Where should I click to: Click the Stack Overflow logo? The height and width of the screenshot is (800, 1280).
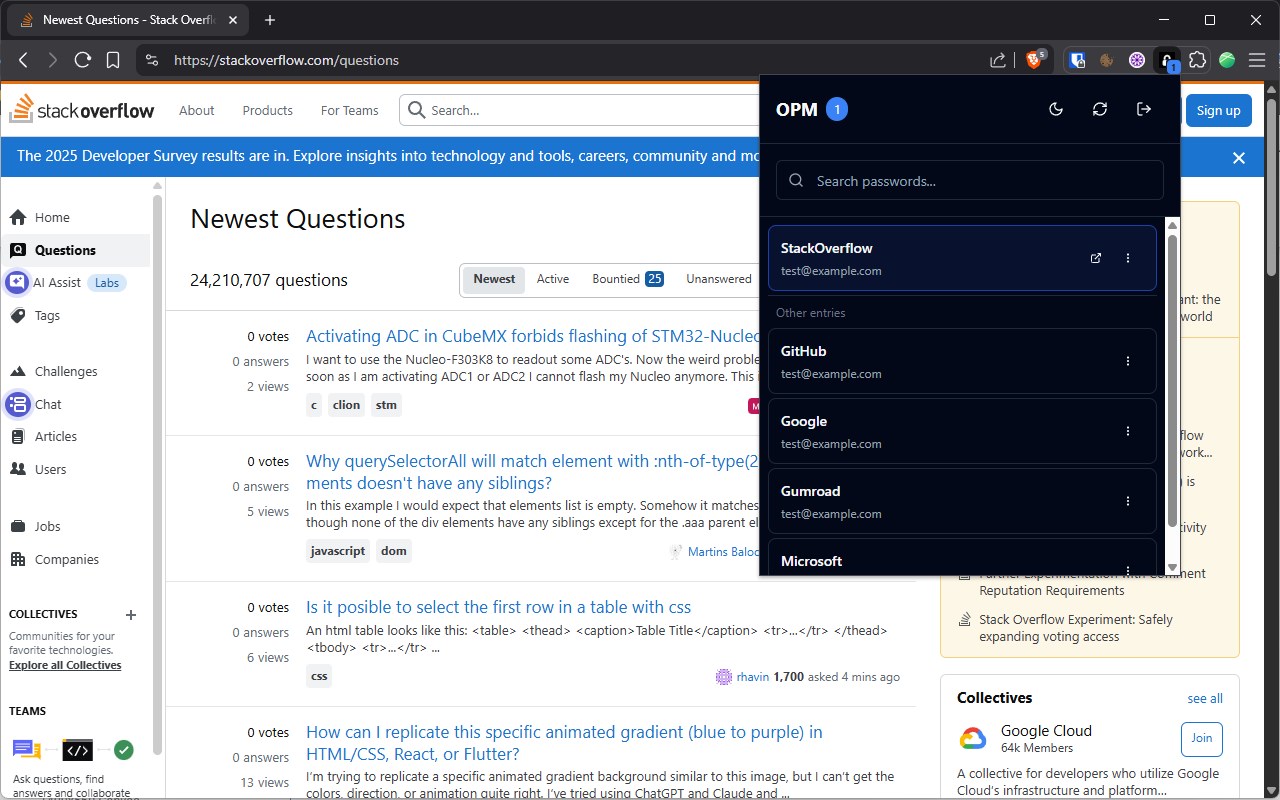pos(82,110)
